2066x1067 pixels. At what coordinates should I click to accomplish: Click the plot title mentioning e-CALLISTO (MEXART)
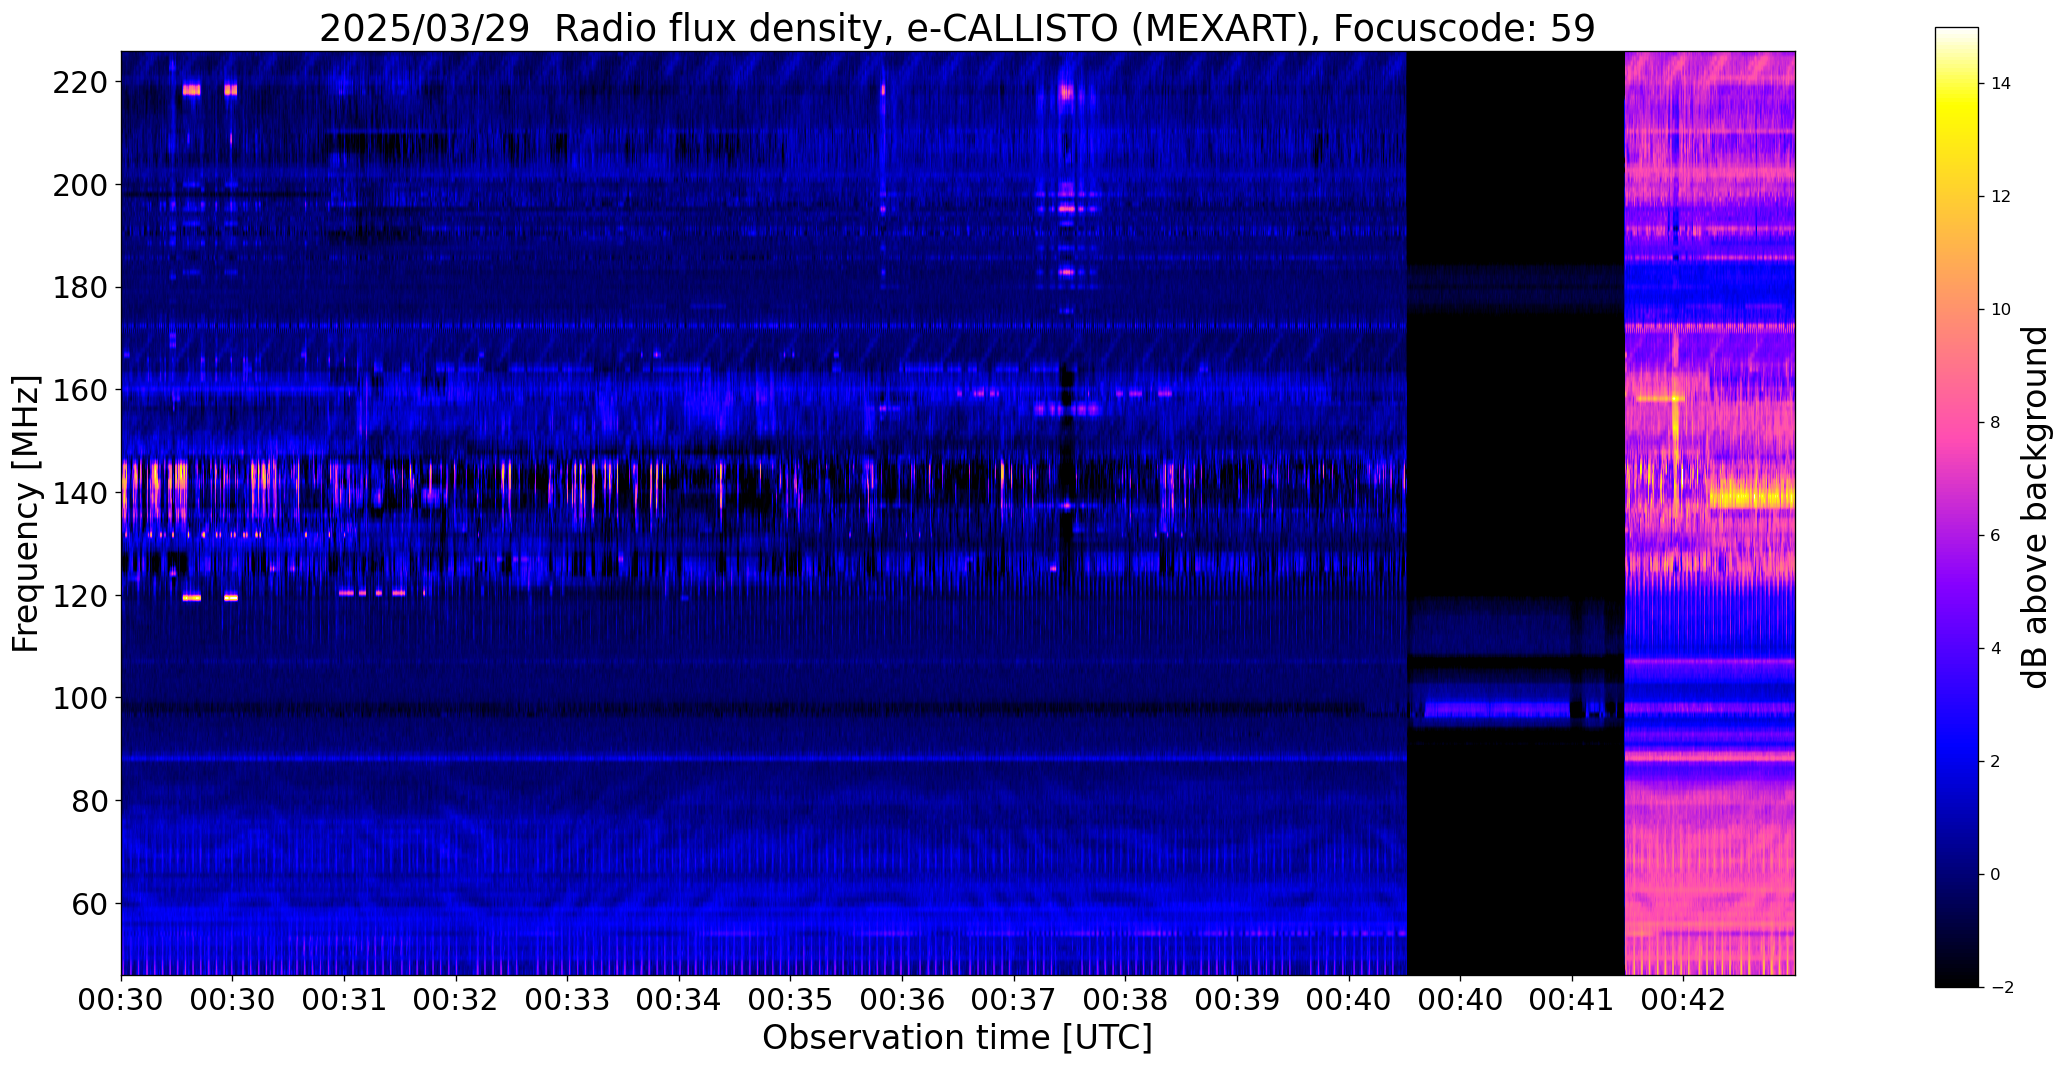(957, 28)
